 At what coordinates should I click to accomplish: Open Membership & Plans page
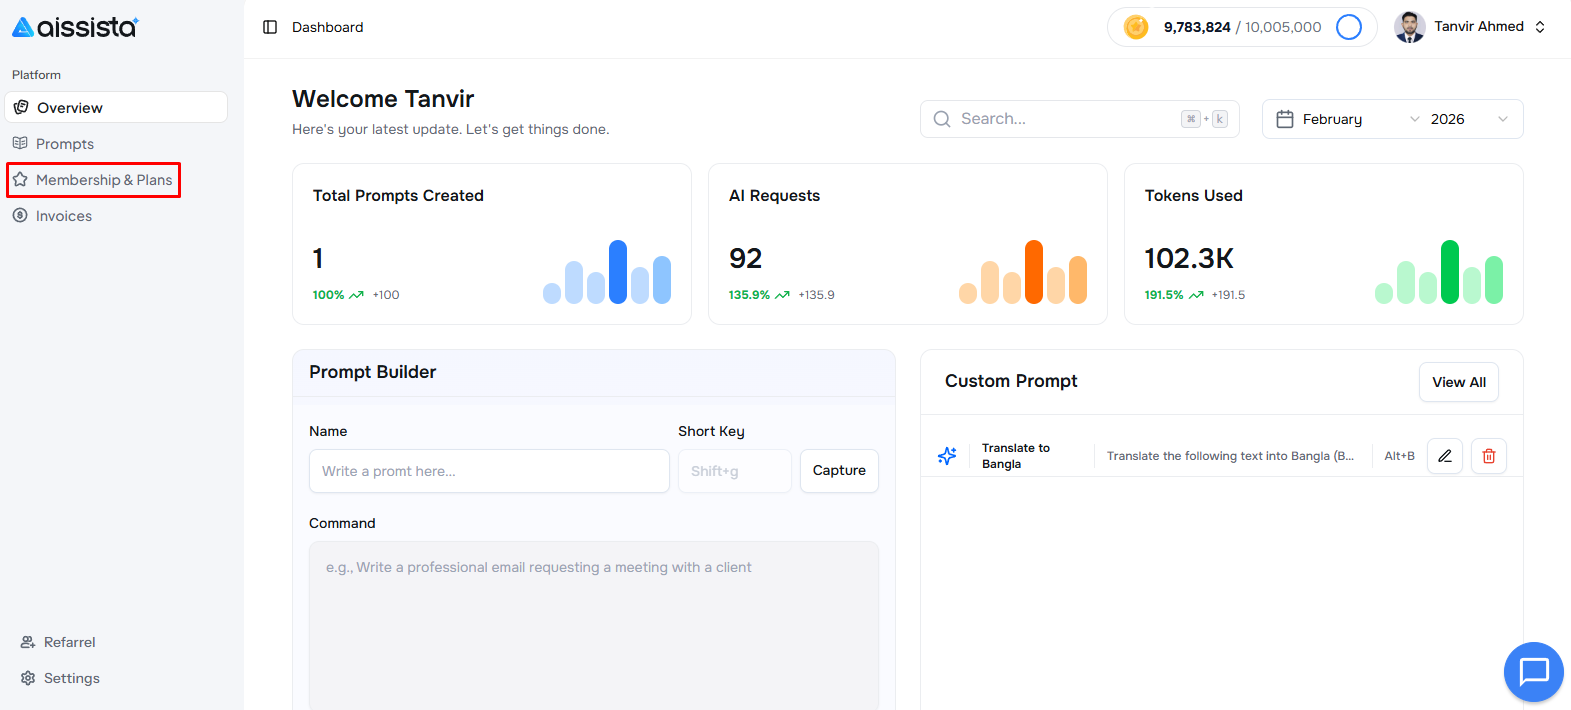tap(103, 180)
